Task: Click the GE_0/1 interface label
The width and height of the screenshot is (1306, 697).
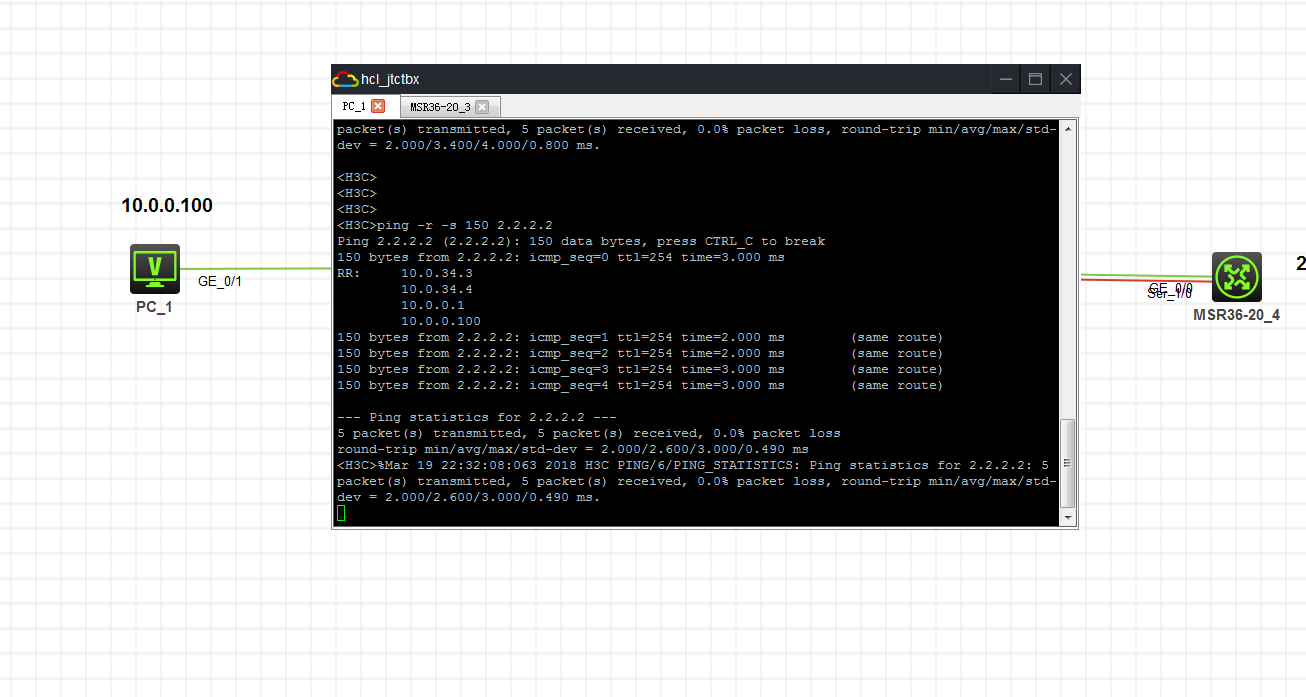Action: point(220,282)
